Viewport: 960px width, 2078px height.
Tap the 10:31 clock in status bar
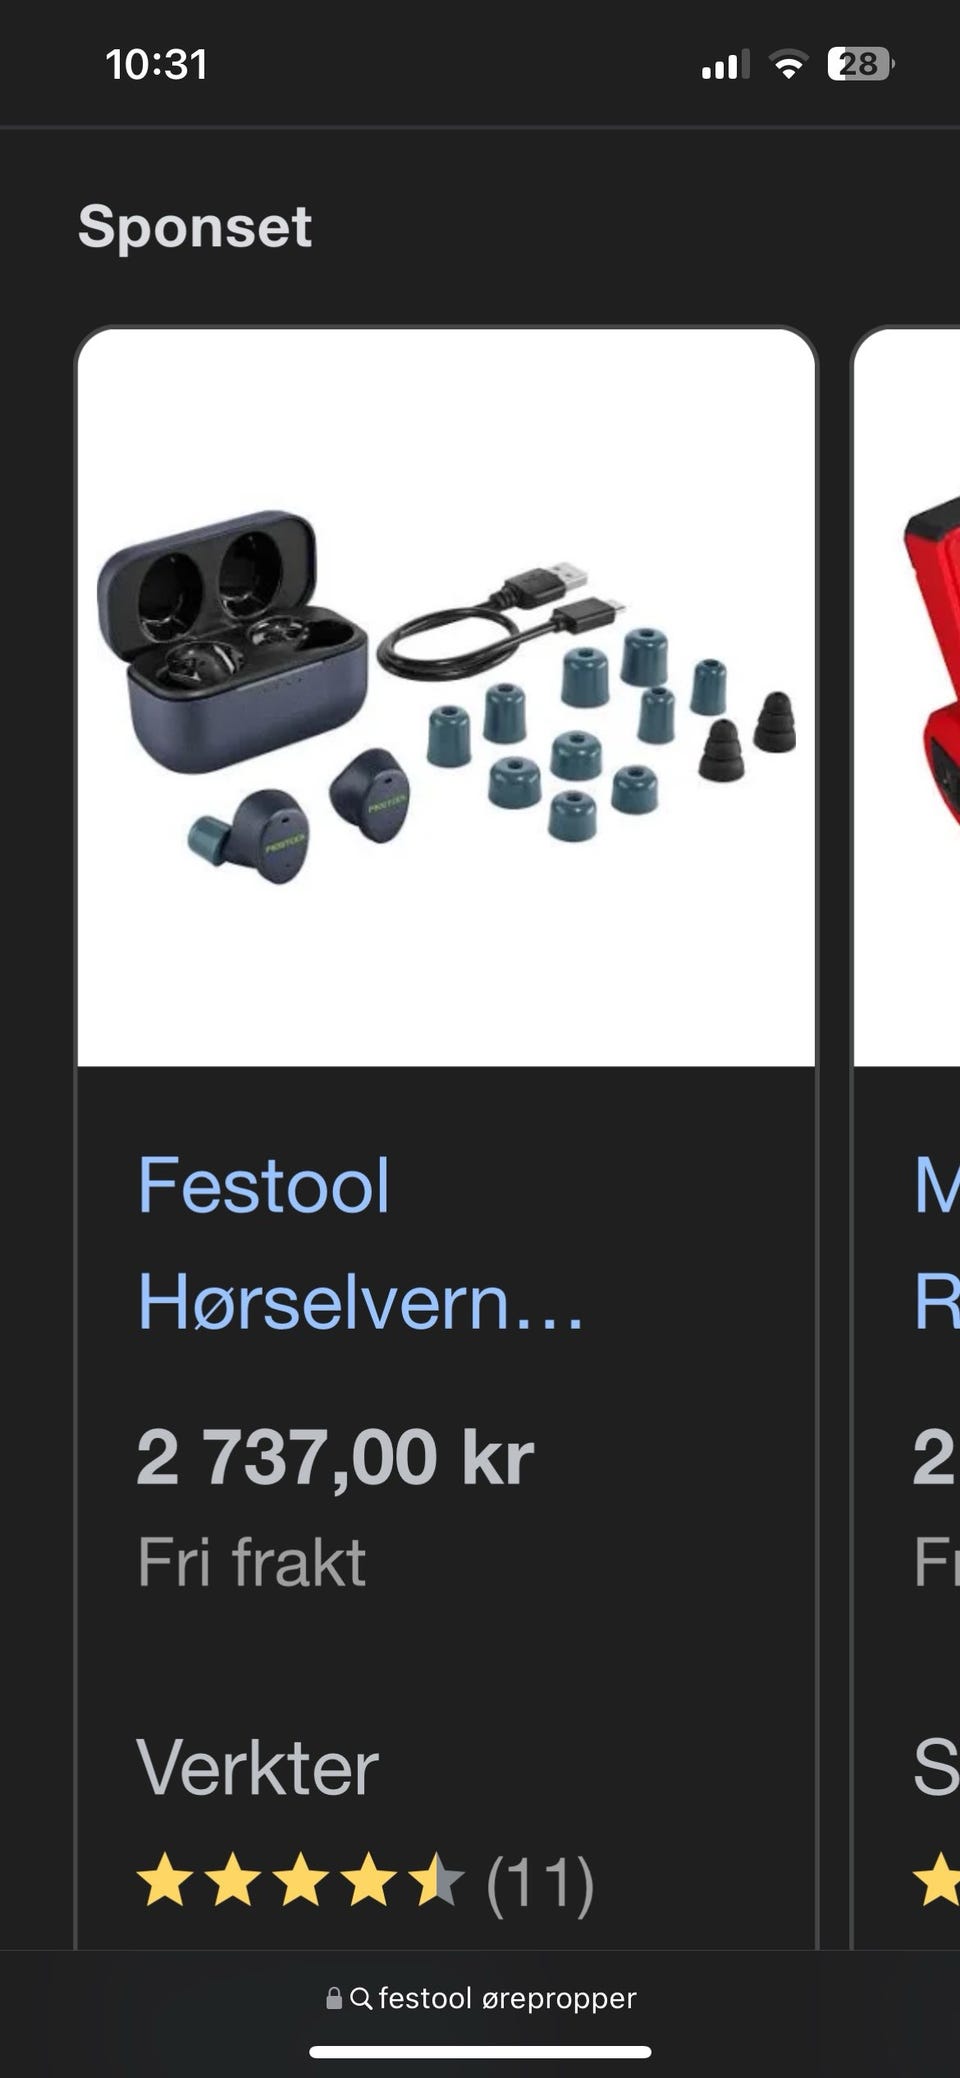tap(156, 65)
